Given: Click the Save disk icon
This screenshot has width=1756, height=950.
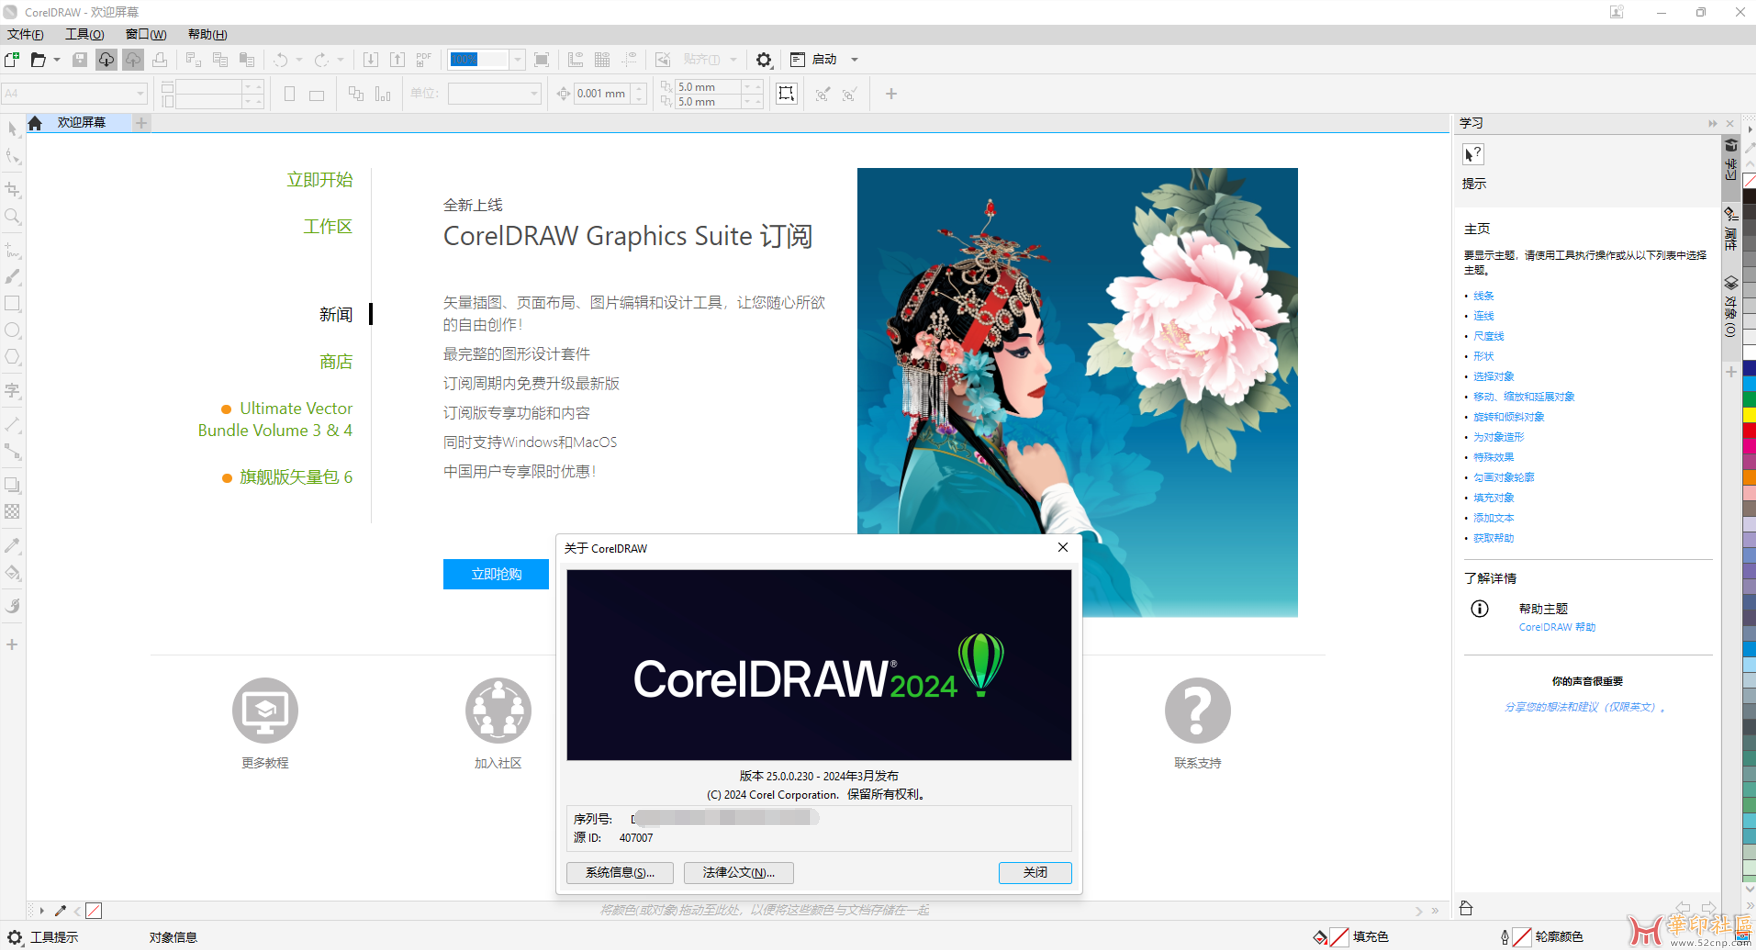Looking at the screenshot, I should (x=80, y=60).
